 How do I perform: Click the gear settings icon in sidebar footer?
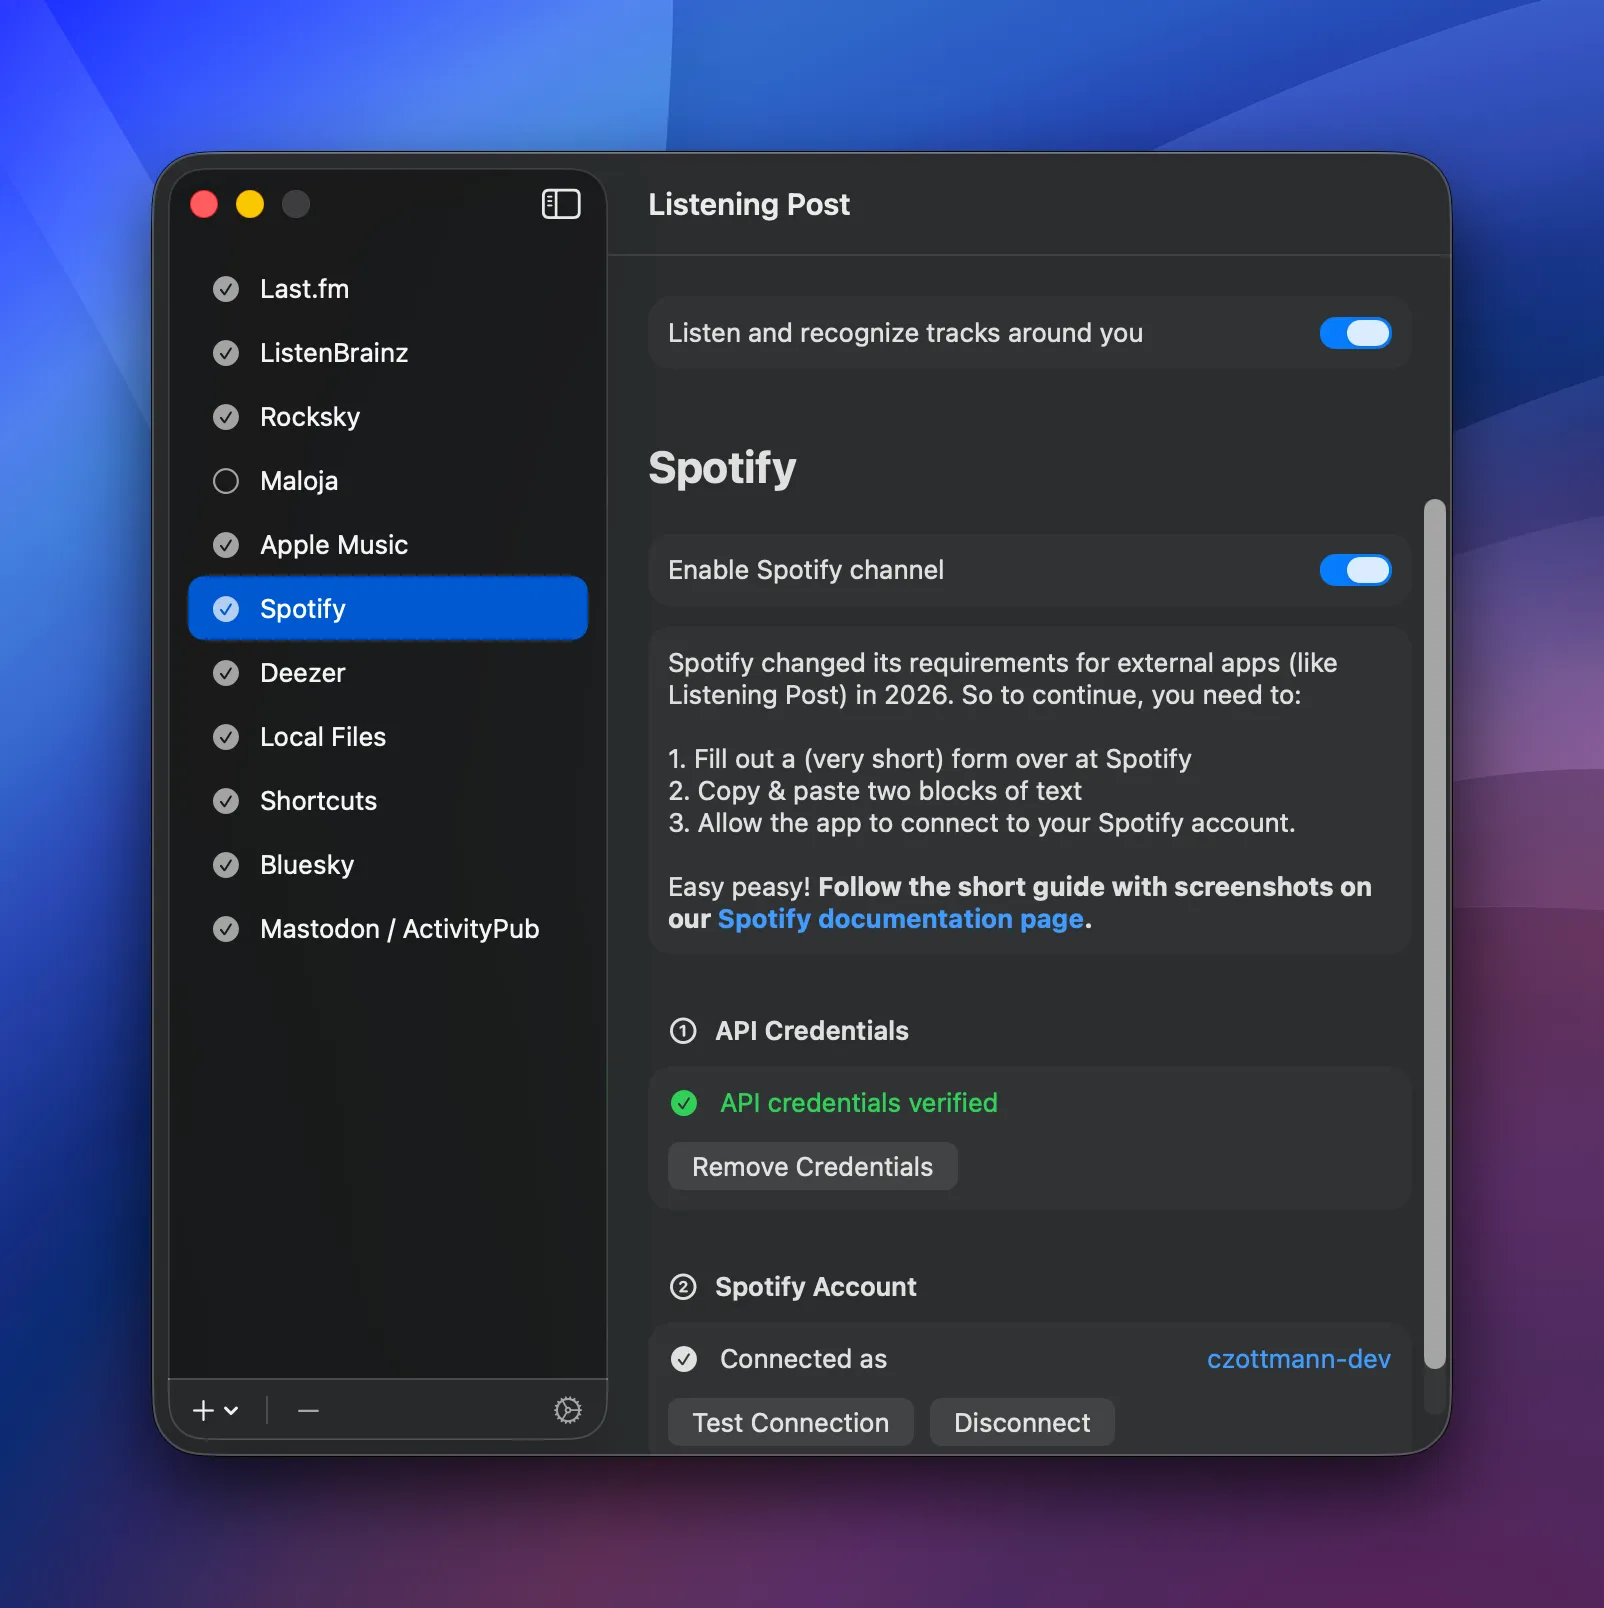point(568,1410)
